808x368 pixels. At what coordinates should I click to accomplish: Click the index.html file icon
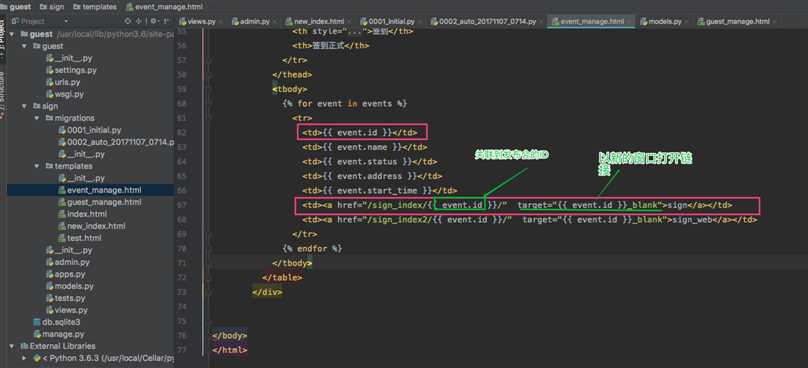coord(62,214)
